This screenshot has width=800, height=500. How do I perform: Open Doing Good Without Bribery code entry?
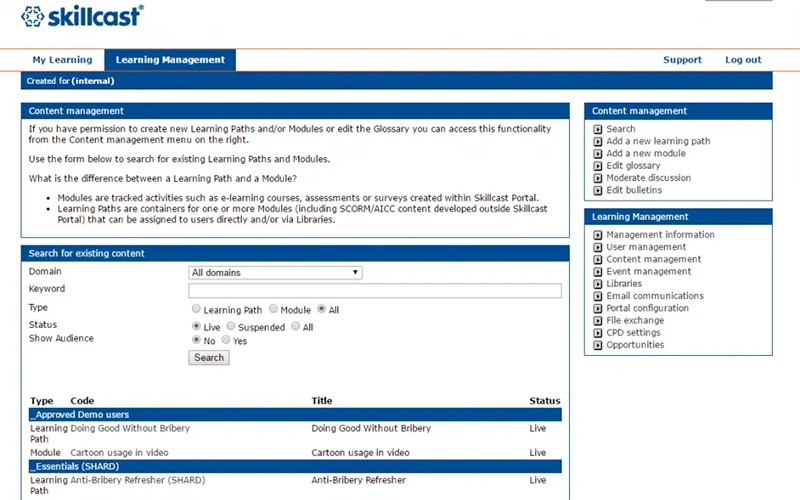tap(130, 428)
